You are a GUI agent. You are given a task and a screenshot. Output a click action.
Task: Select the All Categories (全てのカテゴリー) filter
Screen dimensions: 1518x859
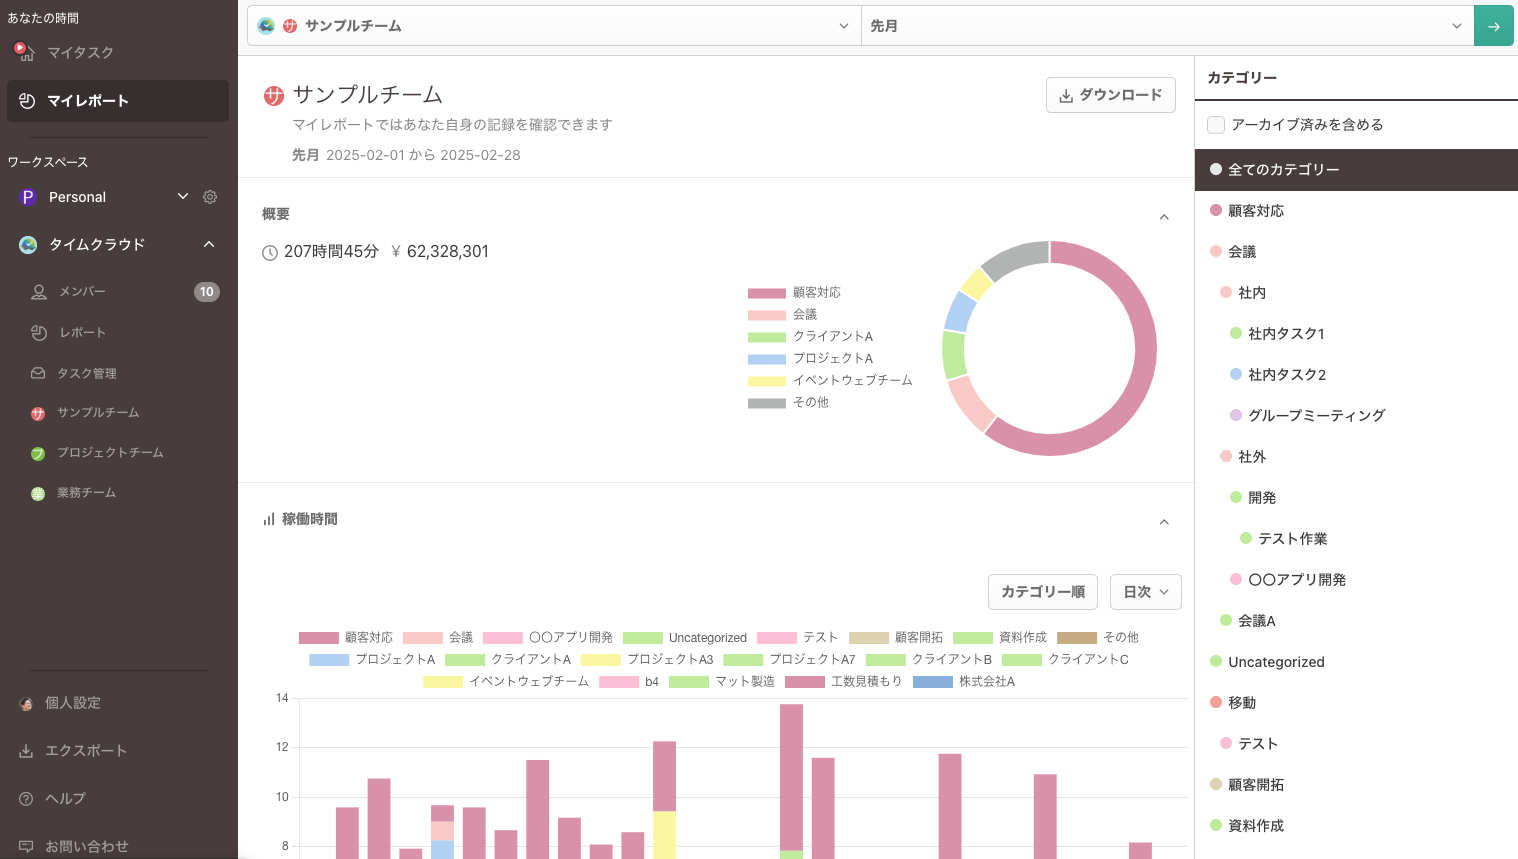[x=1283, y=170]
